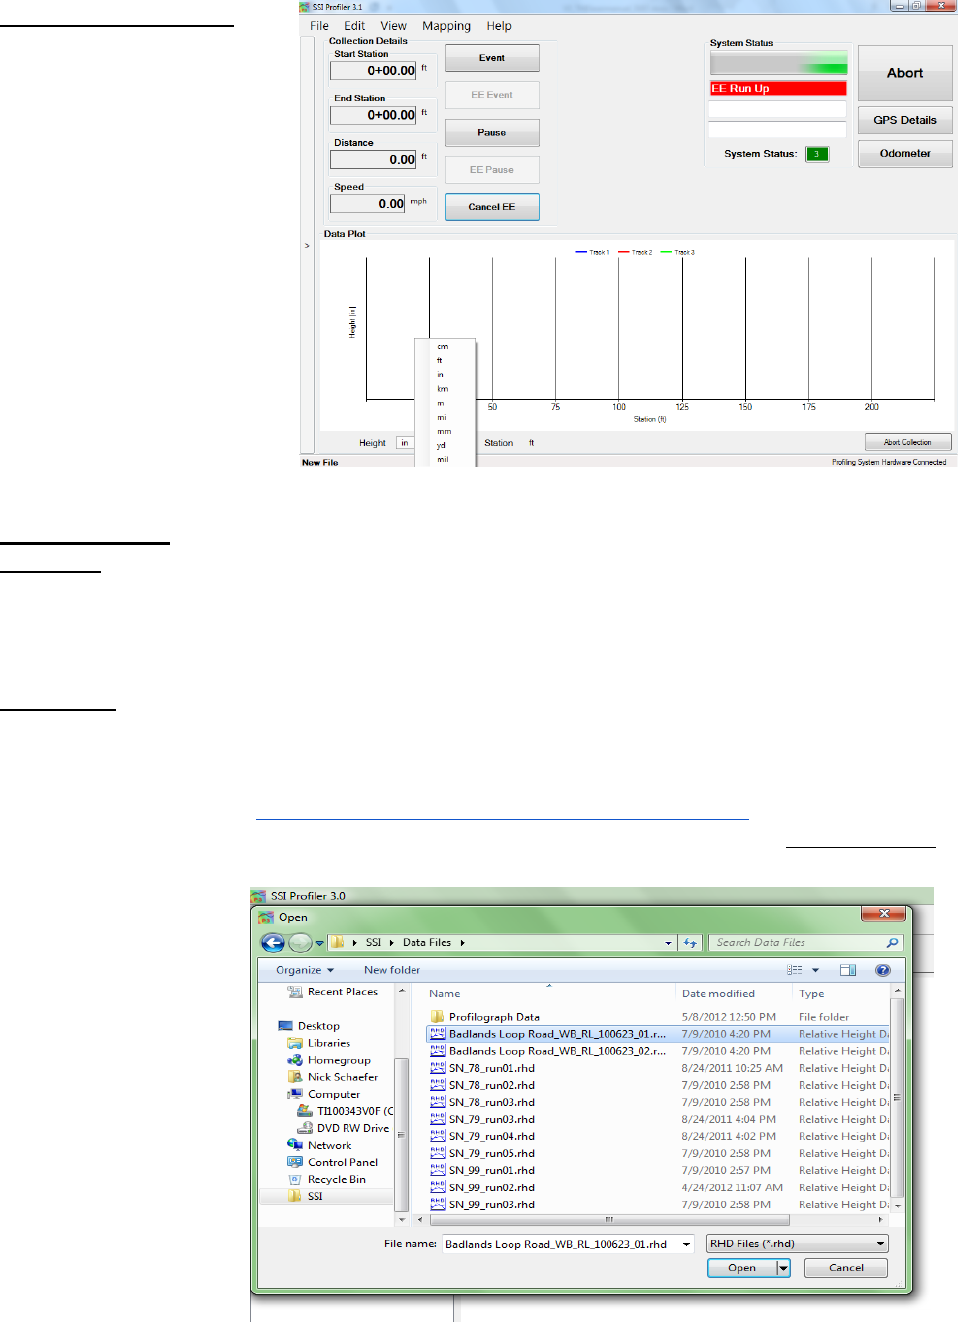Screen dimensions: 958x1322
Task: Click the Abort button
Action: (905, 73)
